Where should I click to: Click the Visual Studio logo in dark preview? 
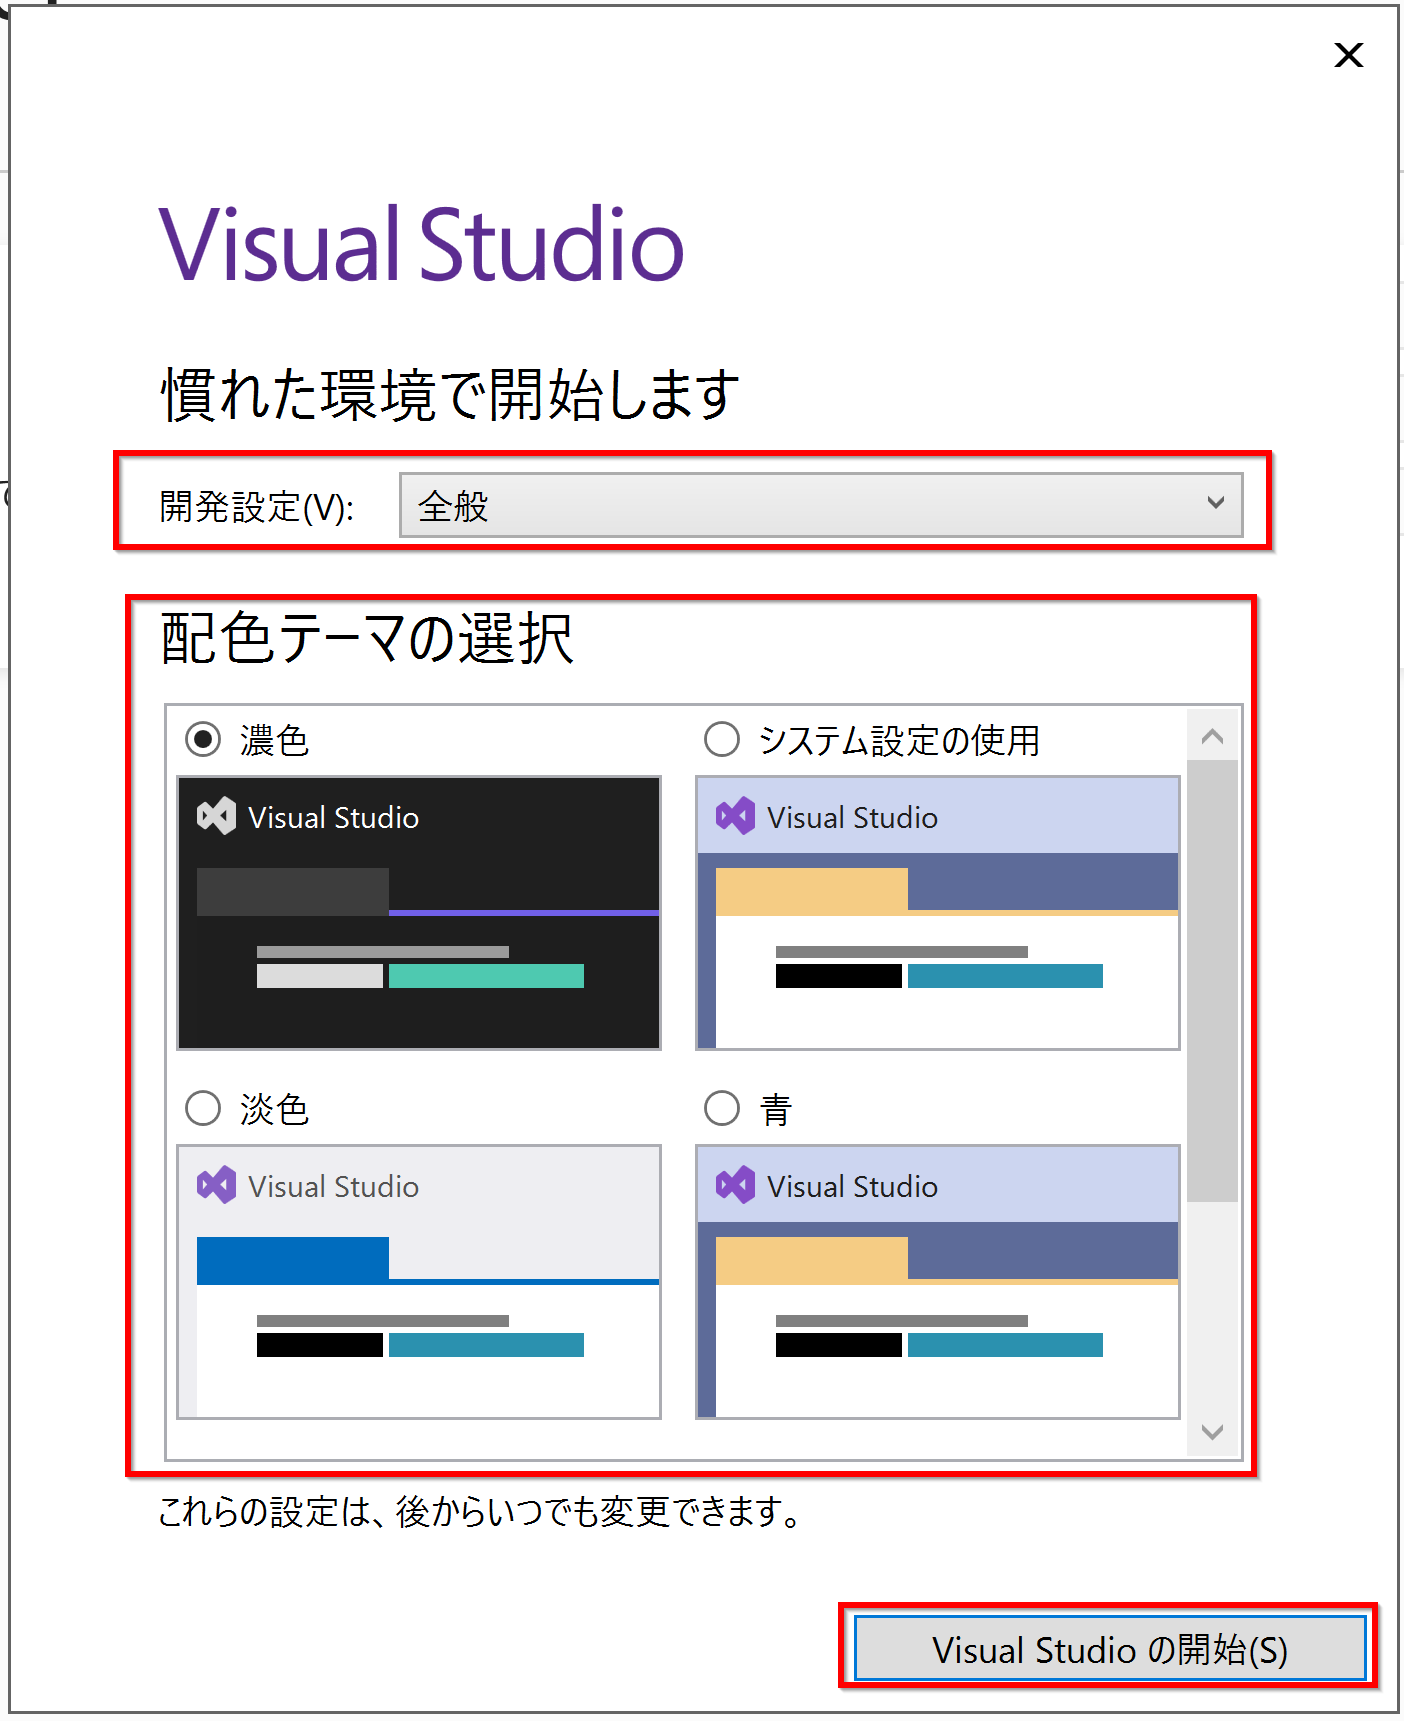216,816
